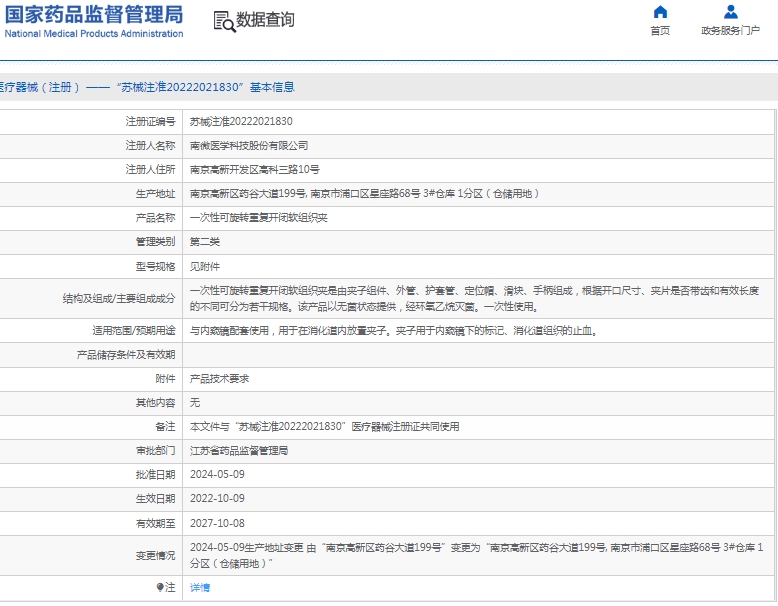Click the 基本信息 page title heading

[272, 87]
